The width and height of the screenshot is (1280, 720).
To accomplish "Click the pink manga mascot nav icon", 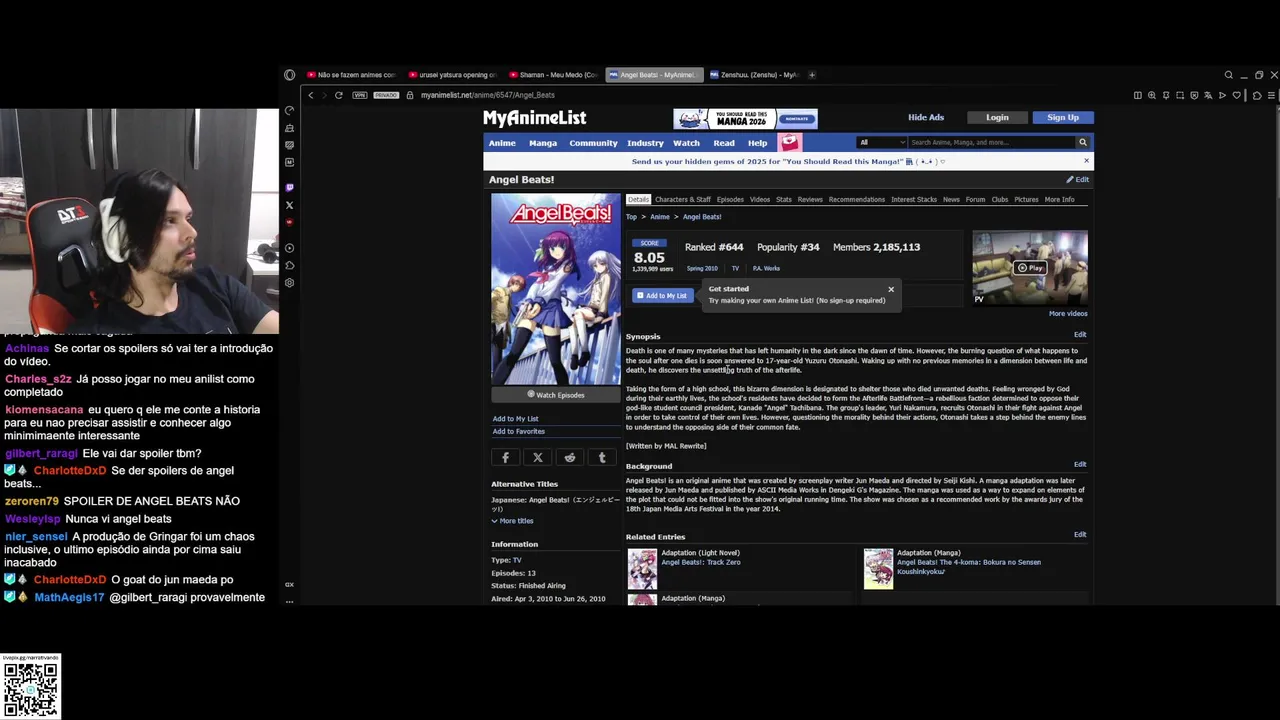I will tap(790, 142).
